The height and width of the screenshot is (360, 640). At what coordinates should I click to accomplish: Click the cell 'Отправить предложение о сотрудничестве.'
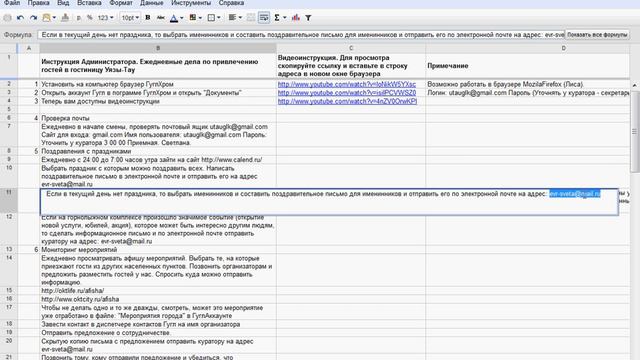[x=158, y=333]
